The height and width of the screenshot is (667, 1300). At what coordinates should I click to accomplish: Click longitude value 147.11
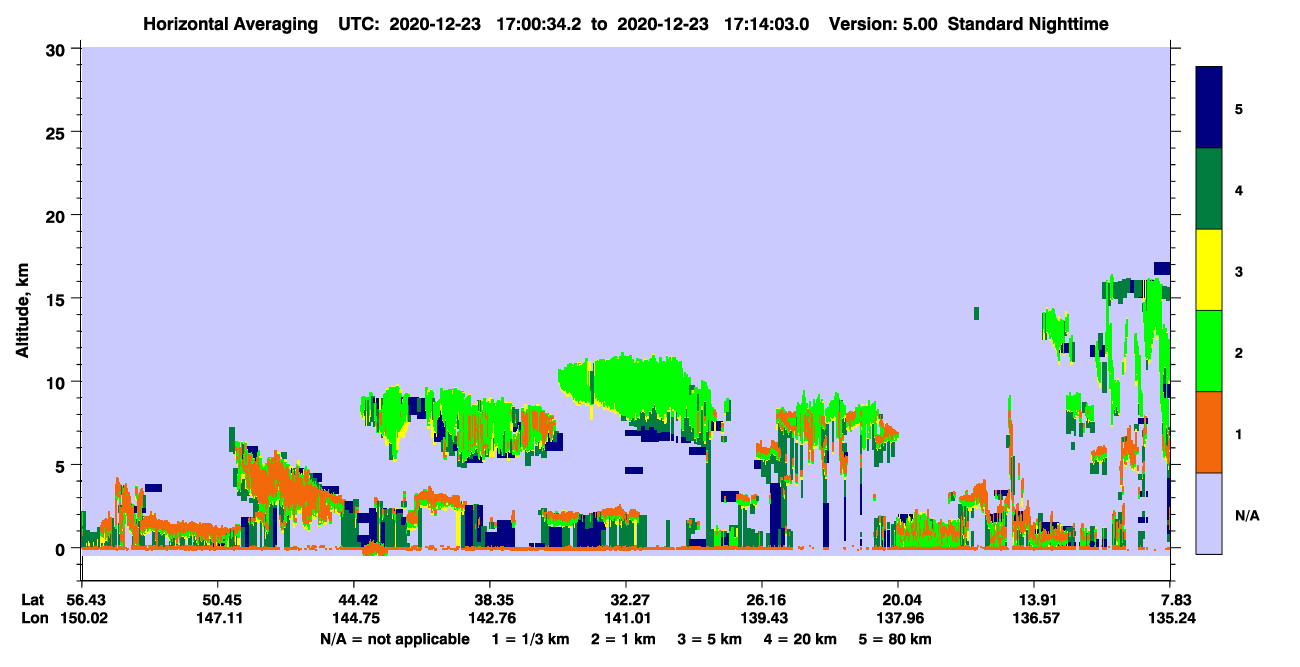[218, 618]
